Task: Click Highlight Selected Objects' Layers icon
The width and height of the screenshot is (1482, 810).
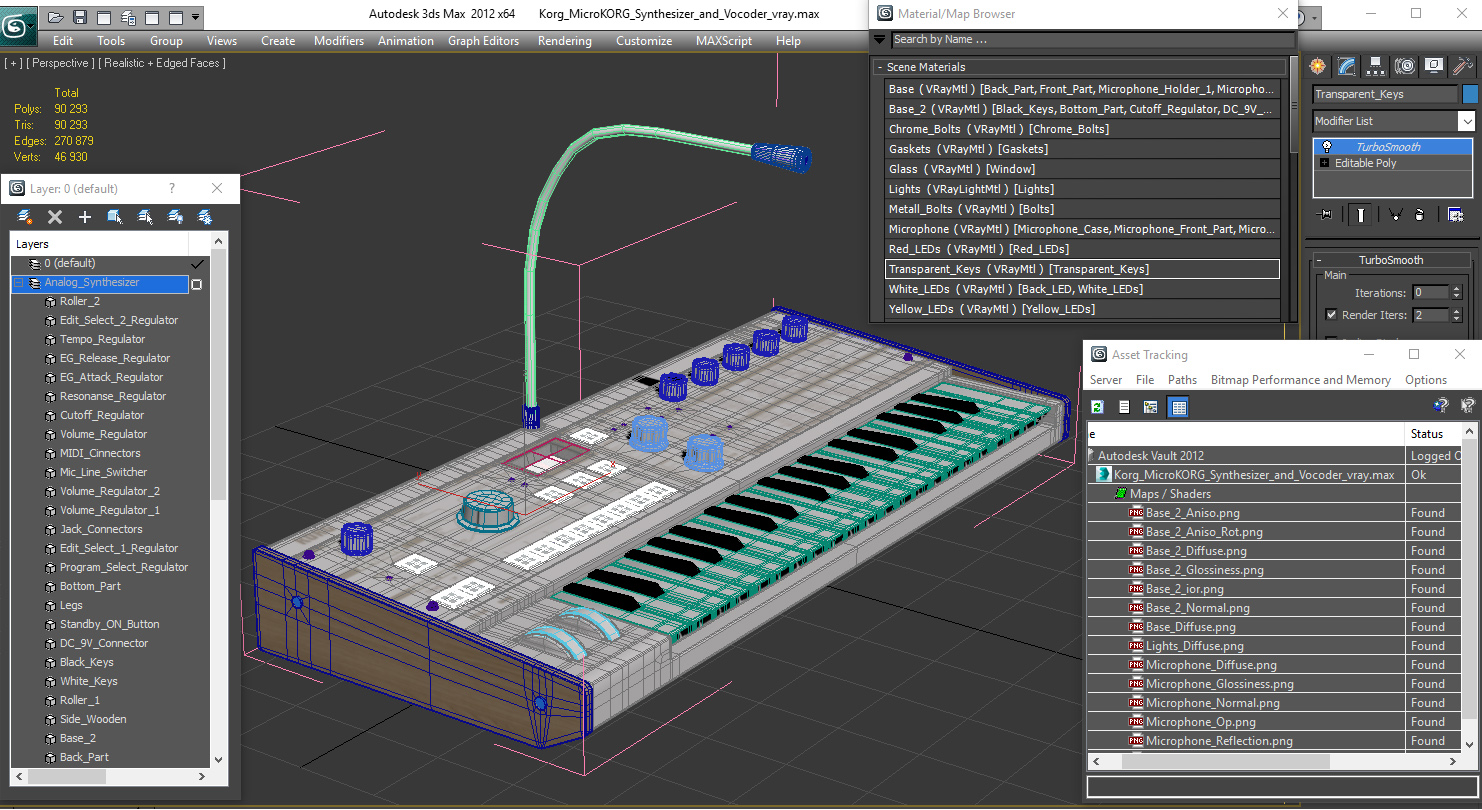Action: coord(145,216)
